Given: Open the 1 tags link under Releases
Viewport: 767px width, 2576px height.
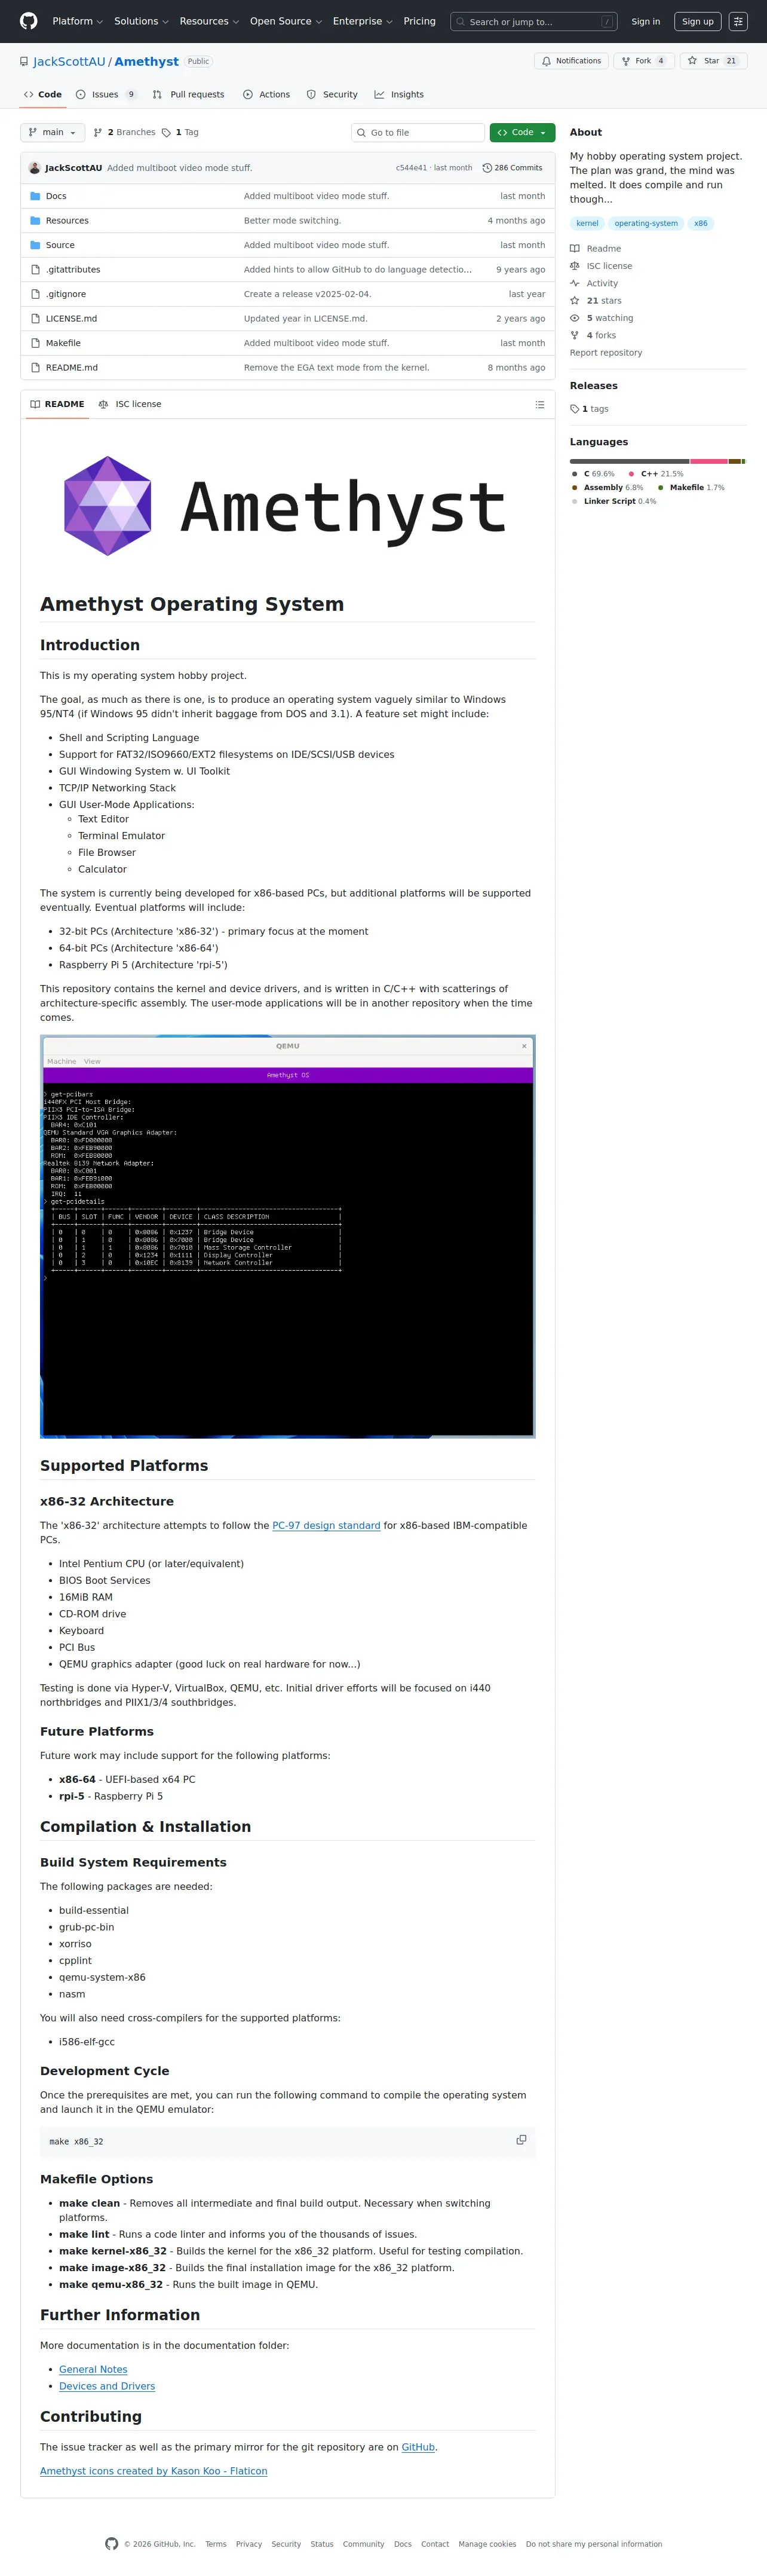Looking at the screenshot, I should [589, 409].
